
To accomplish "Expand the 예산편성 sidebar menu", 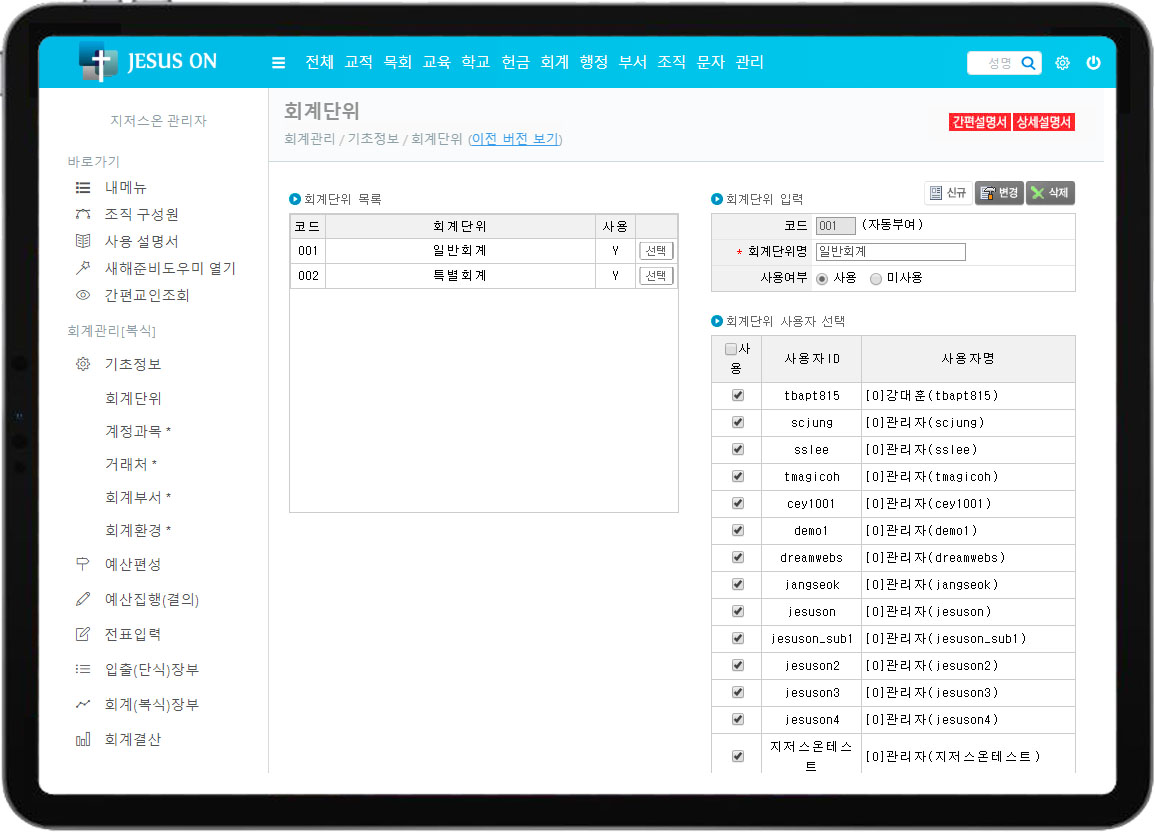I will coord(132,564).
